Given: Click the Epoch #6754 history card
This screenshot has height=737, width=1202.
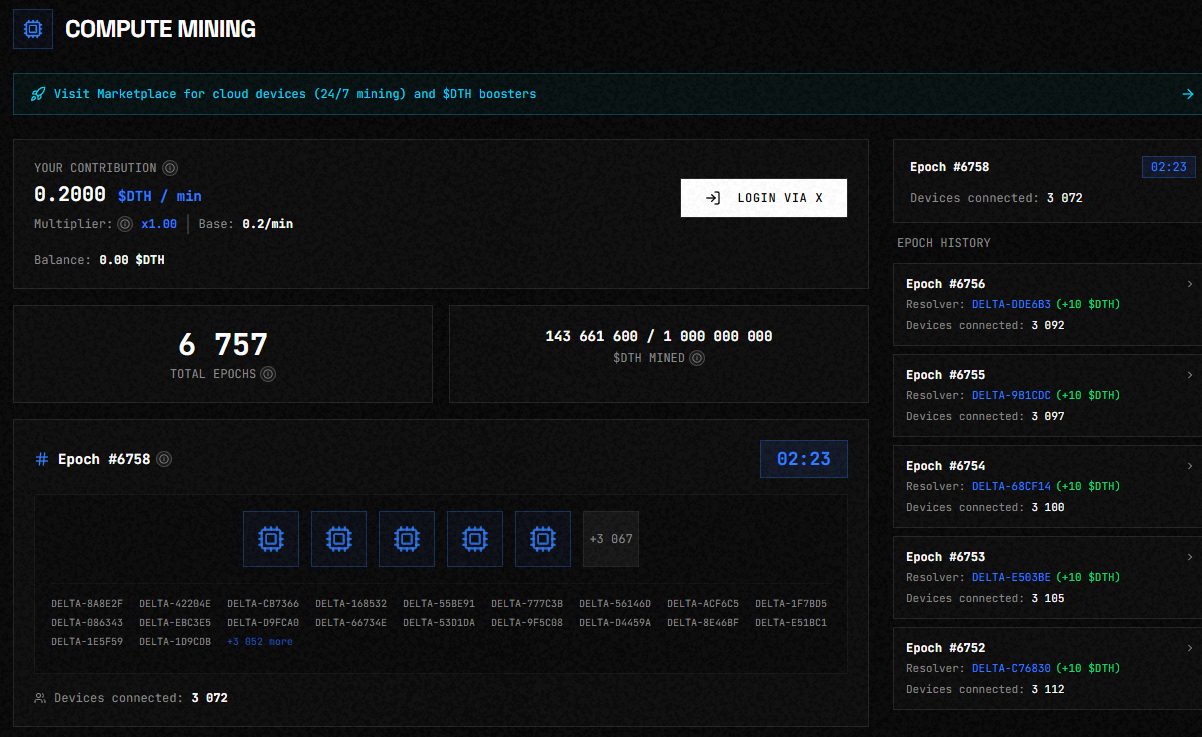Looking at the screenshot, I should [x=1045, y=486].
